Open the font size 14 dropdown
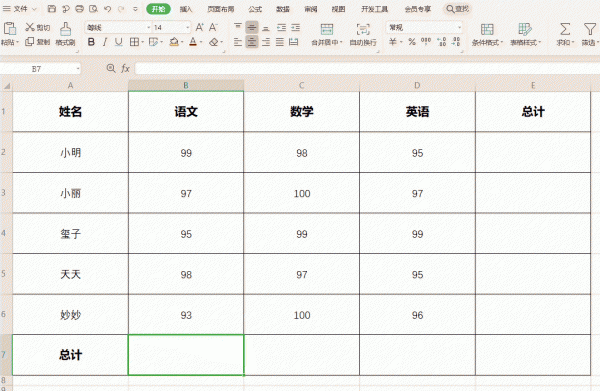600x391 pixels. [x=188, y=28]
